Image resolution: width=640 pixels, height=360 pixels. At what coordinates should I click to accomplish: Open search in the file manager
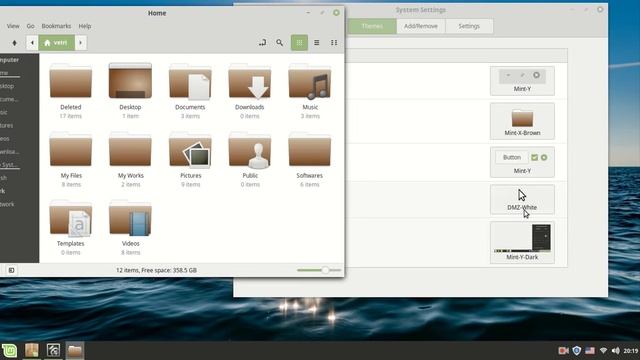[x=280, y=42]
